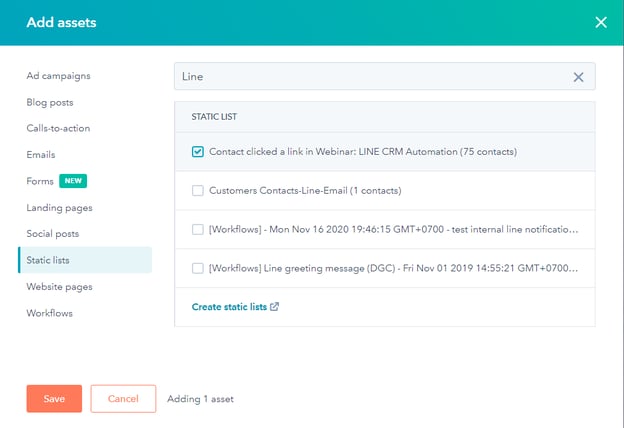Close the Add assets dialog
The image size is (624, 428).
tap(601, 22)
